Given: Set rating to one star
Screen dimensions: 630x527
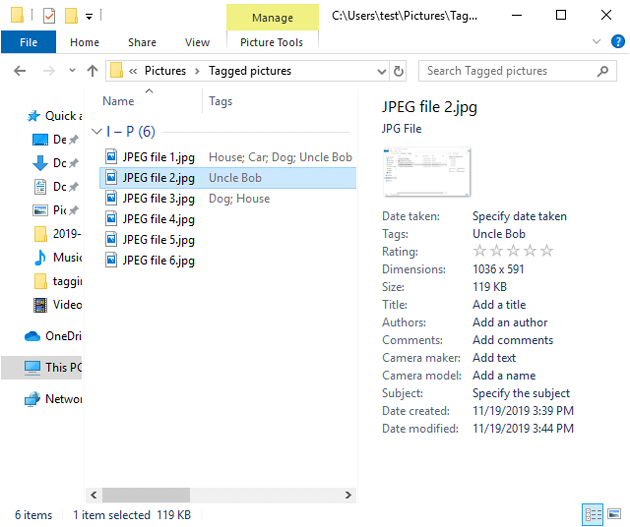Looking at the screenshot, I should click(479, 251).
